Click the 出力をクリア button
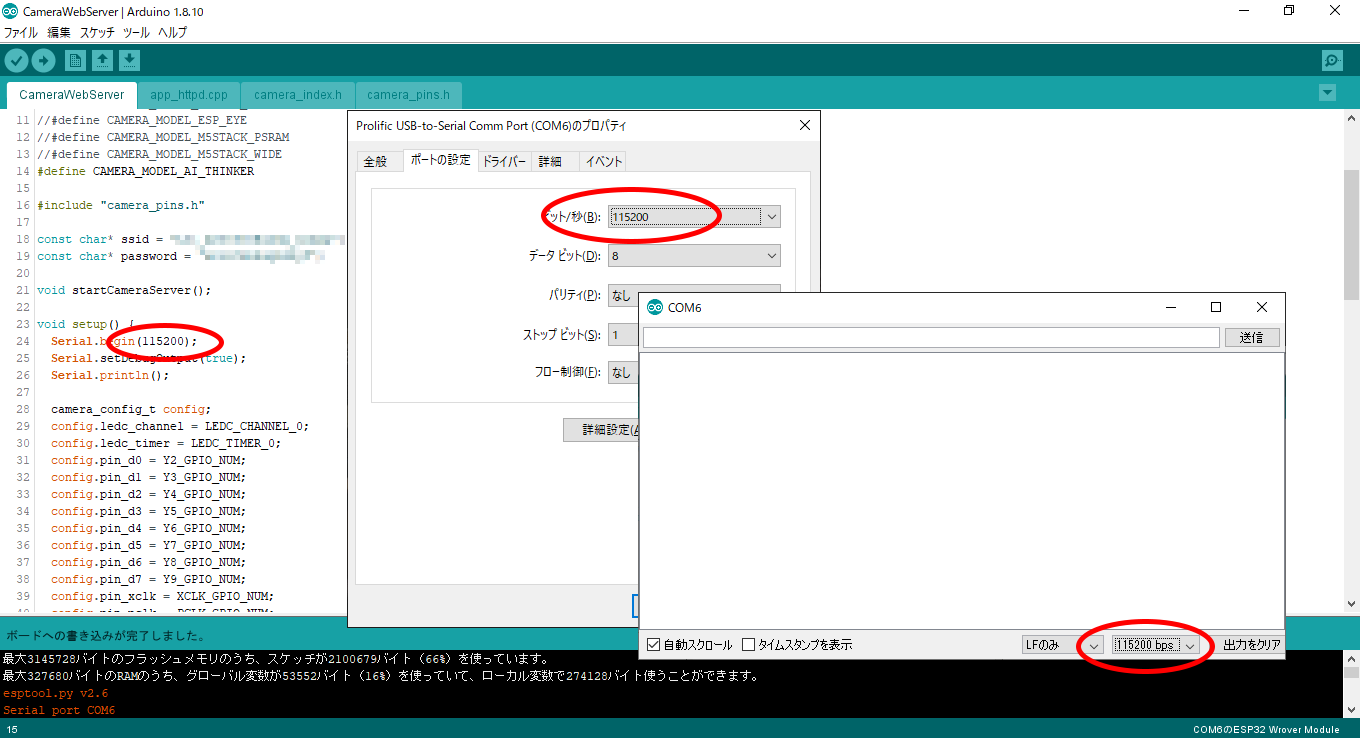This screenshot has width=1360, height=738. [1251, 645]
